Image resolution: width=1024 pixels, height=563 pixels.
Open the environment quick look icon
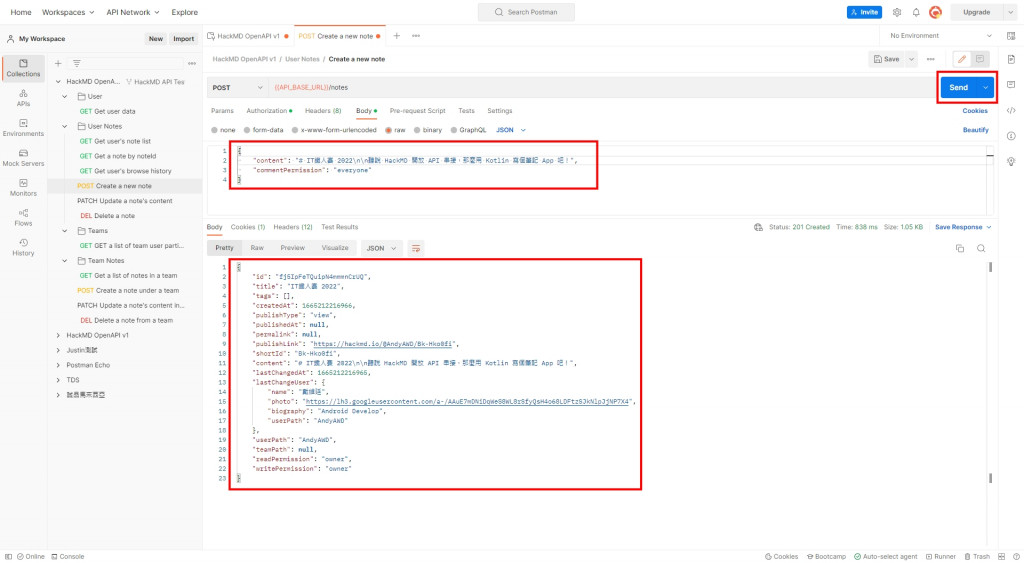click(1011, 36)
